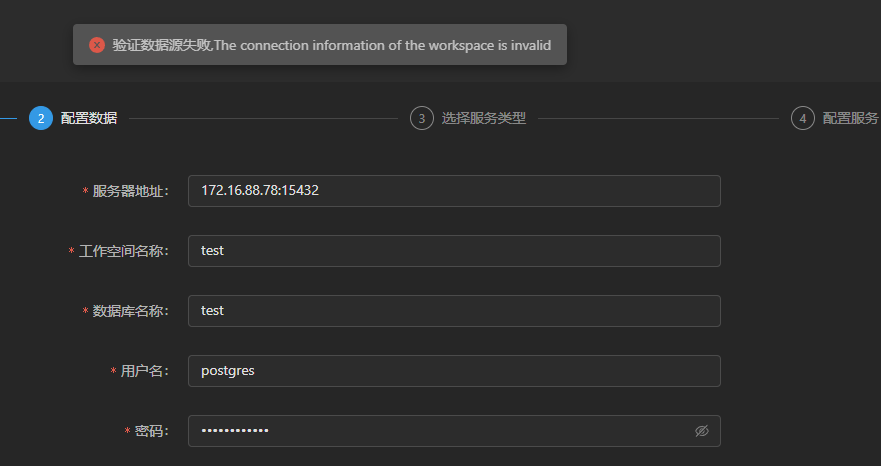Select the 用户名 field with postgres
881x466 pixels.
(x=454, y=371)
